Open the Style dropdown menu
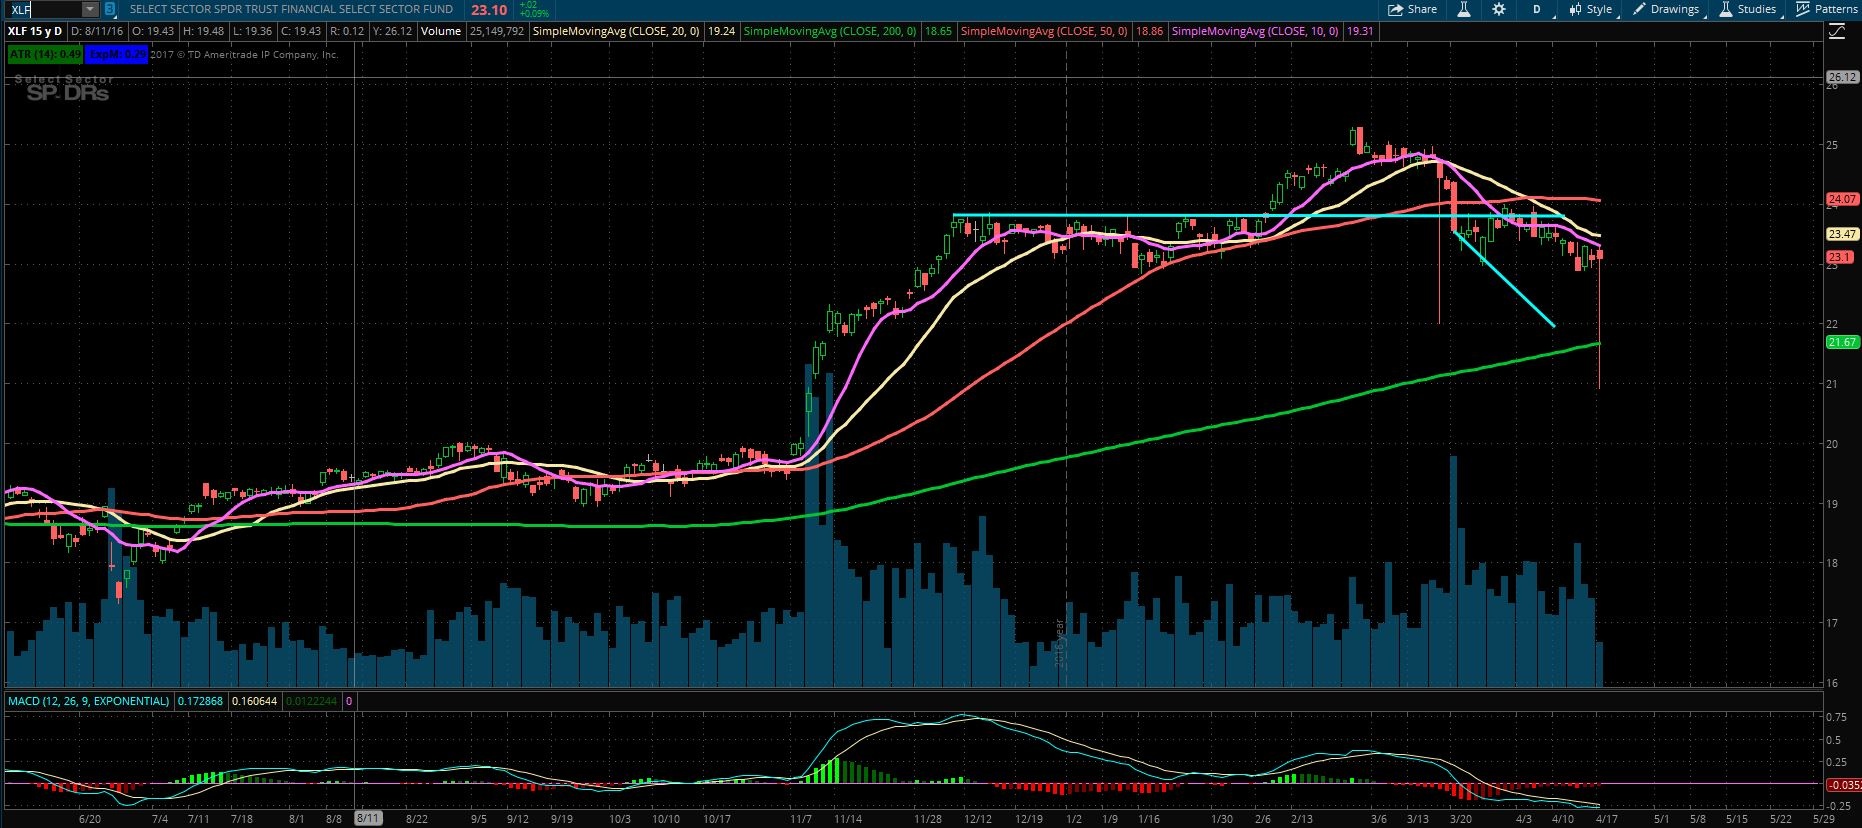 (1591, 9)
